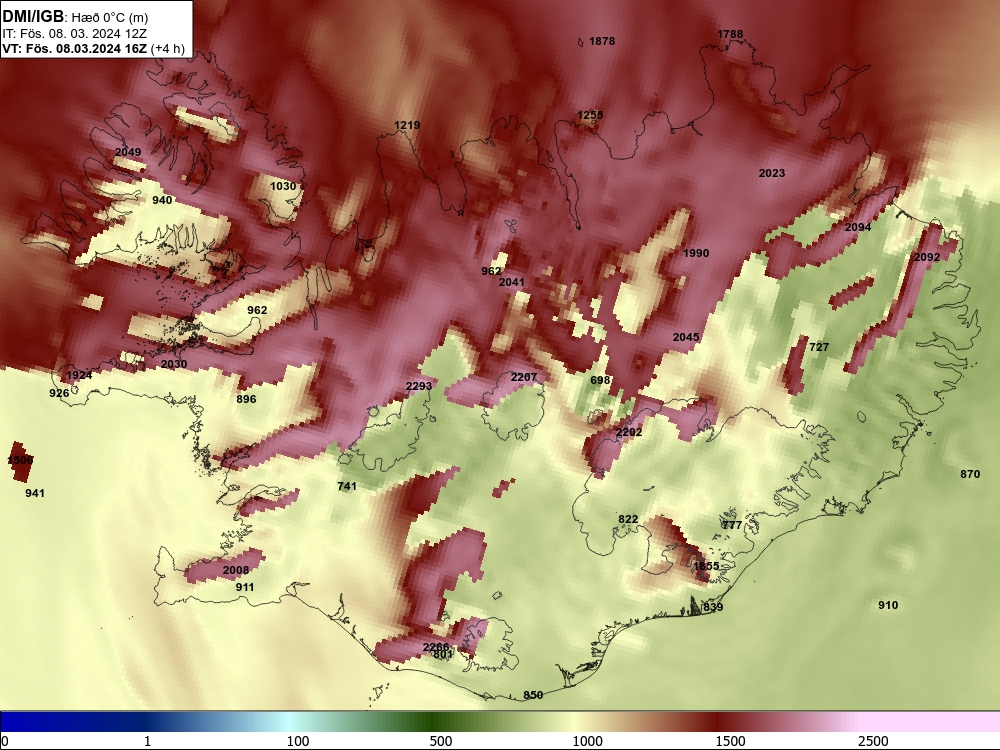Click the 1030 height label
The width and height of the screenshot is (1000, 750).
click(x=283, y=186)
